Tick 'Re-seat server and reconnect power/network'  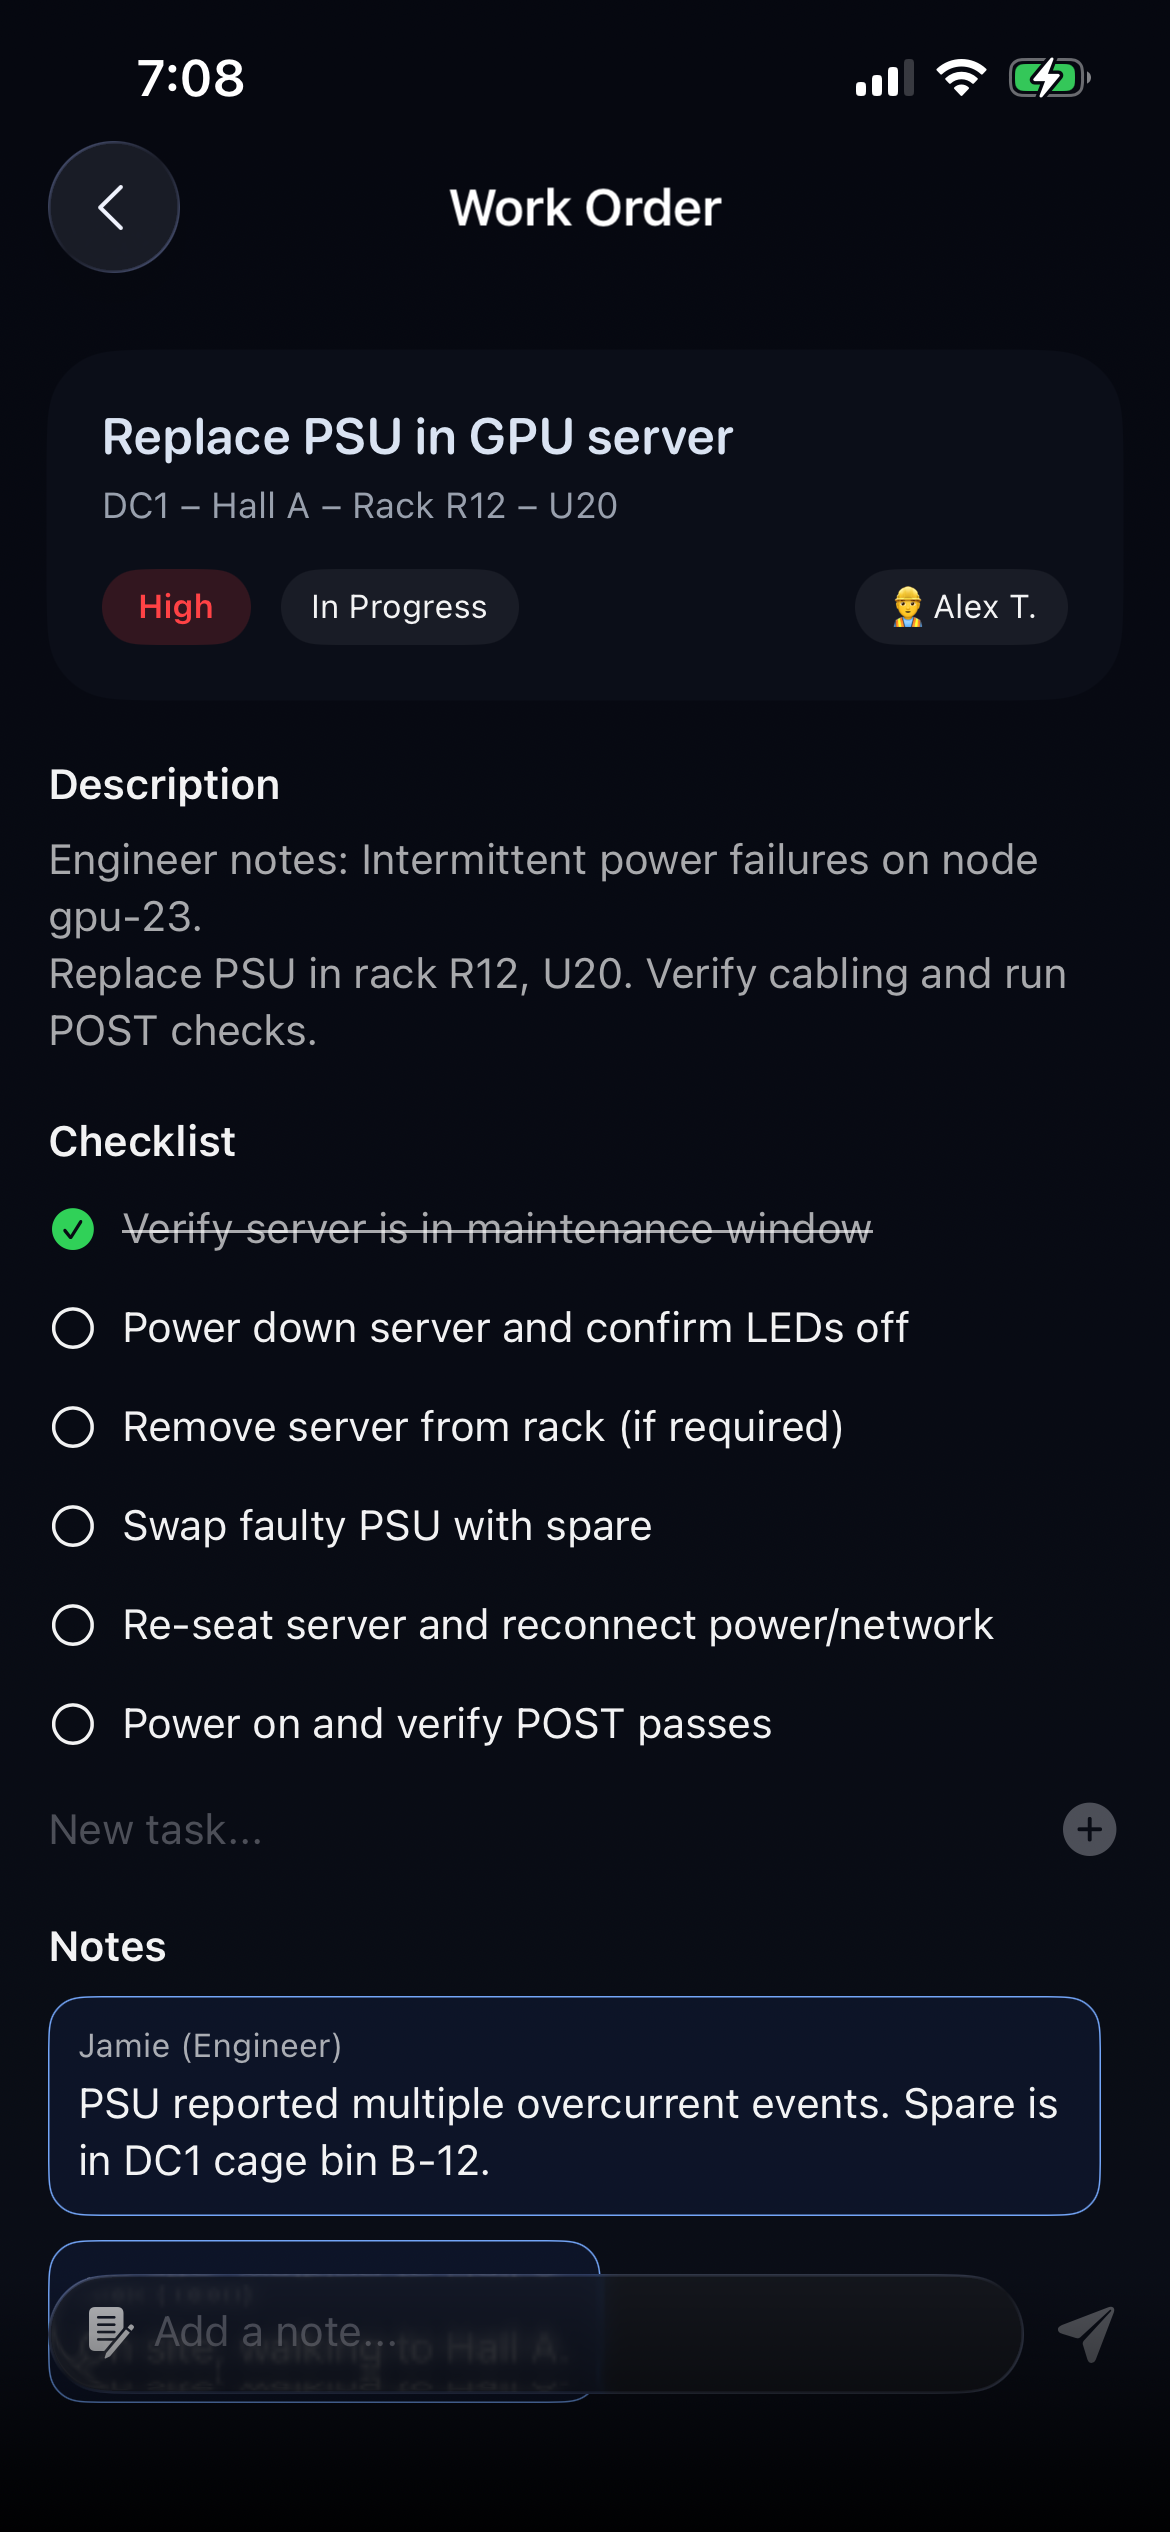pyautogui.click(x=73, y=1625)
